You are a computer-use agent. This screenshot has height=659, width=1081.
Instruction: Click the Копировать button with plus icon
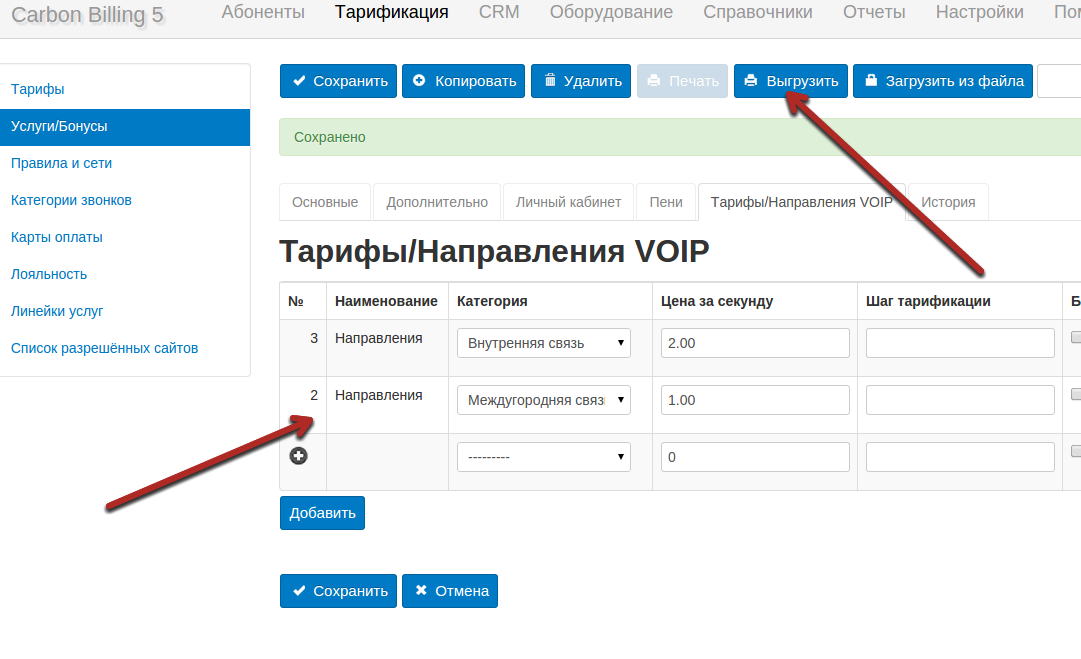(463, 81)
